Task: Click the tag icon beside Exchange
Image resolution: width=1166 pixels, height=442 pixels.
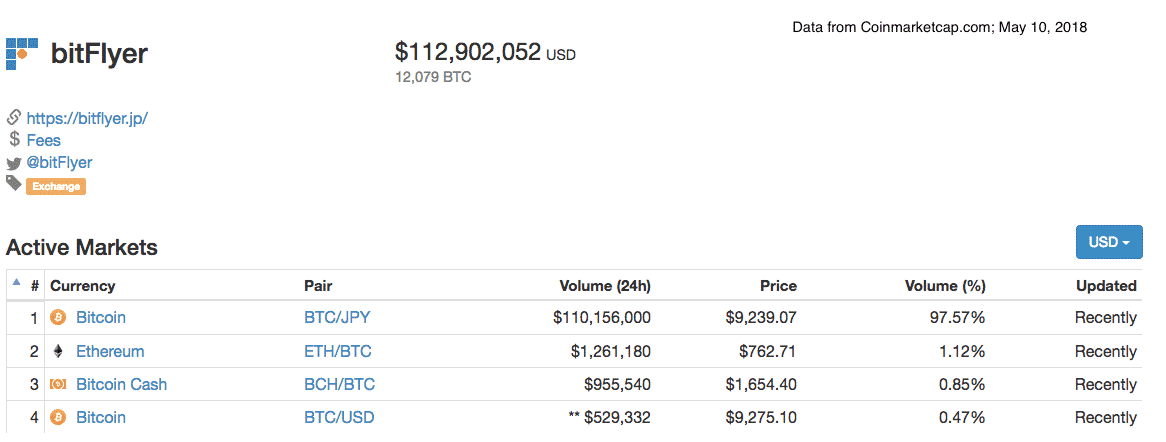Action: coord(14,184)
